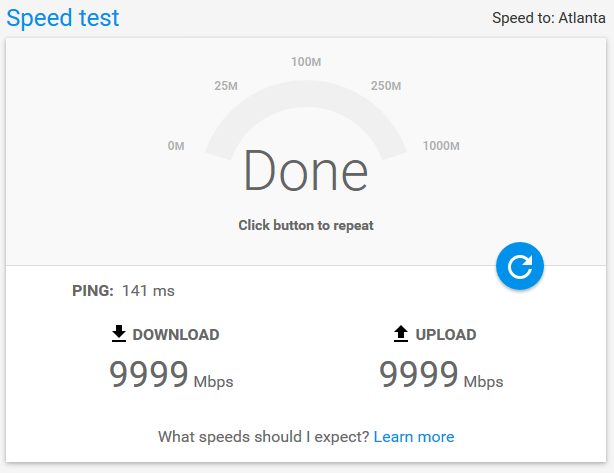
Task: Click the blue repeat test button
Action: point(520,266)
